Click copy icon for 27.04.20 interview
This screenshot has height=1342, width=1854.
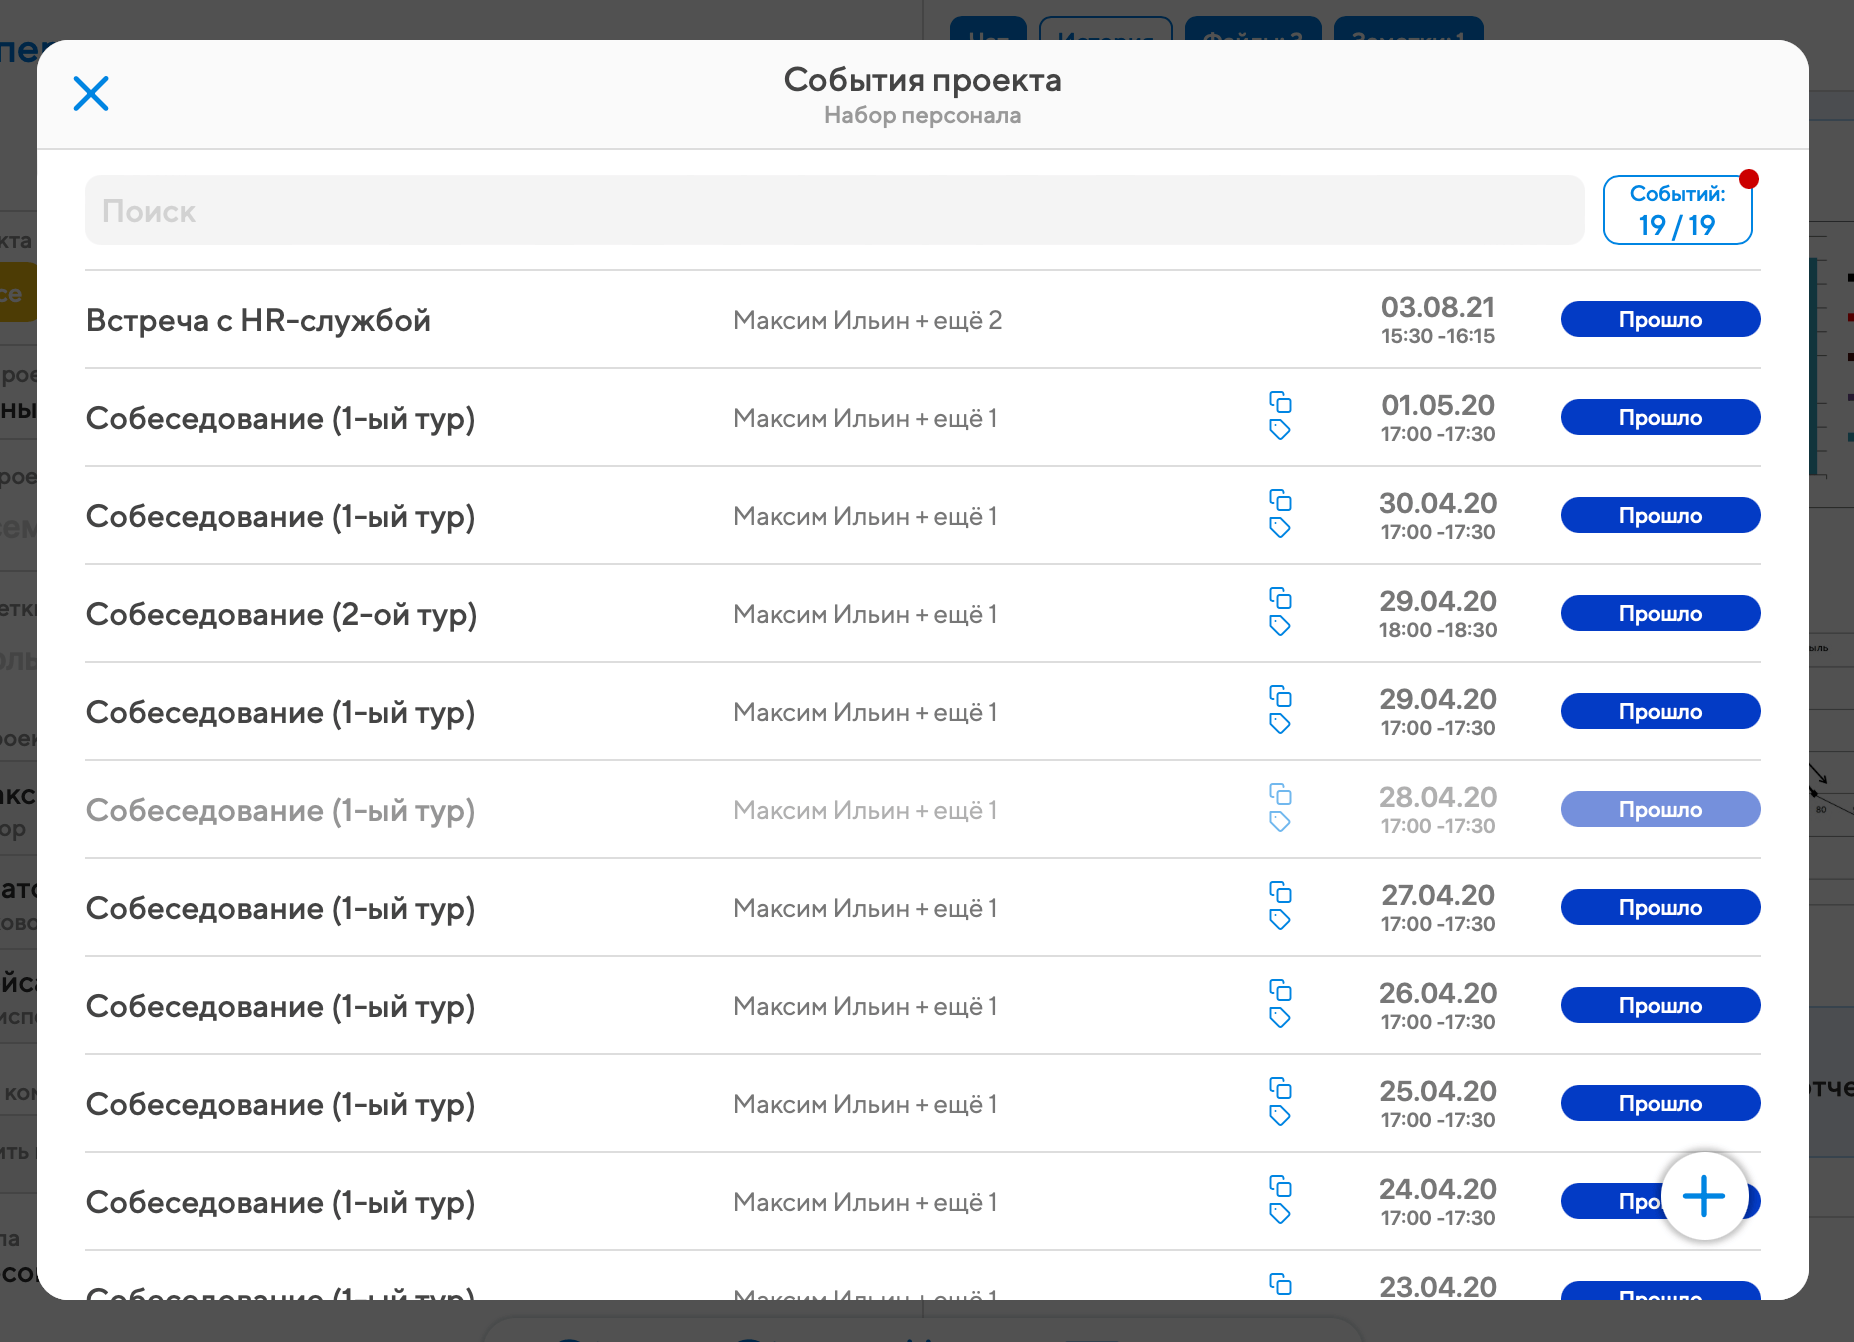pos(1280,893)
